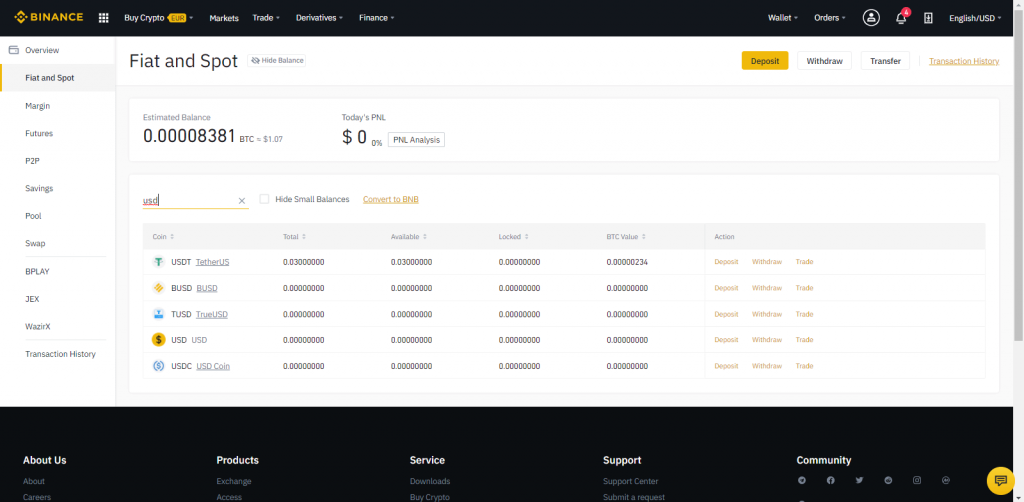The image size is (1024, 502).
Task: Open the Instagram community icon
Action: 917,480
